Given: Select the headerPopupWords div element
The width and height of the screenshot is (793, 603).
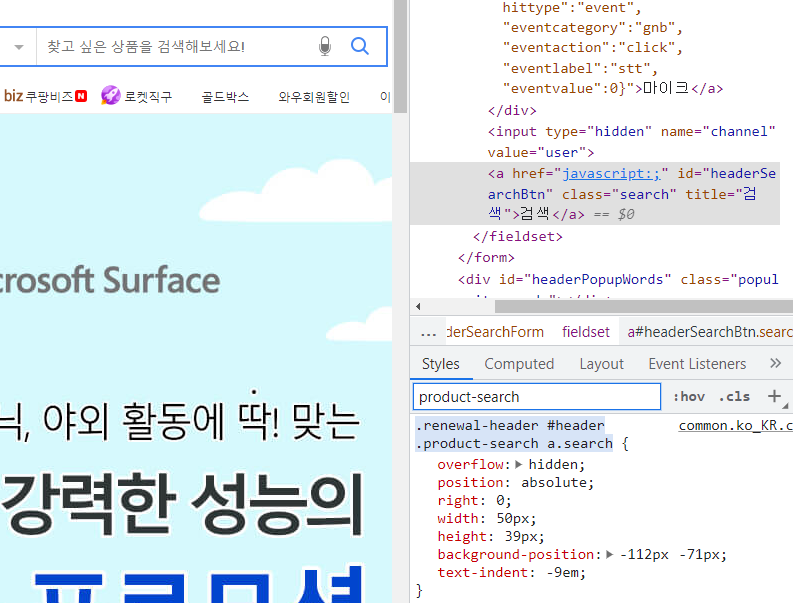Looking at the screenshot, I should click(x=618, y=279).
